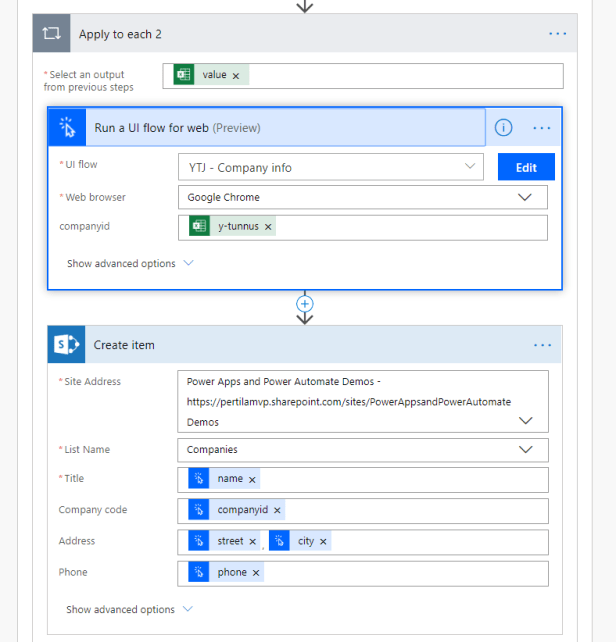Remove the city token from Address

point(323,542)
